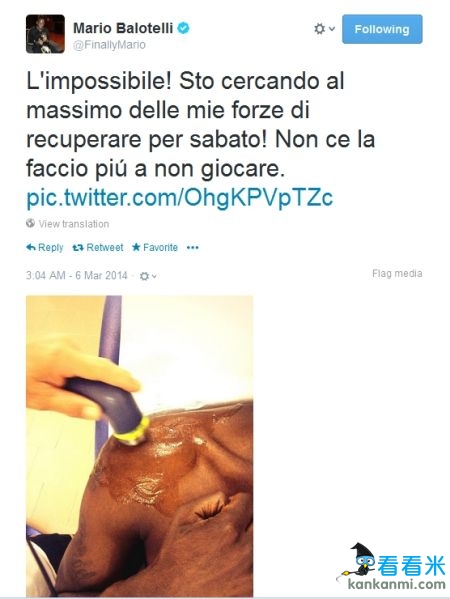Click the gear icon beside Following
The width and height of the screenshot is (450, 599).
pyautogui.click(x=319, y=29)
